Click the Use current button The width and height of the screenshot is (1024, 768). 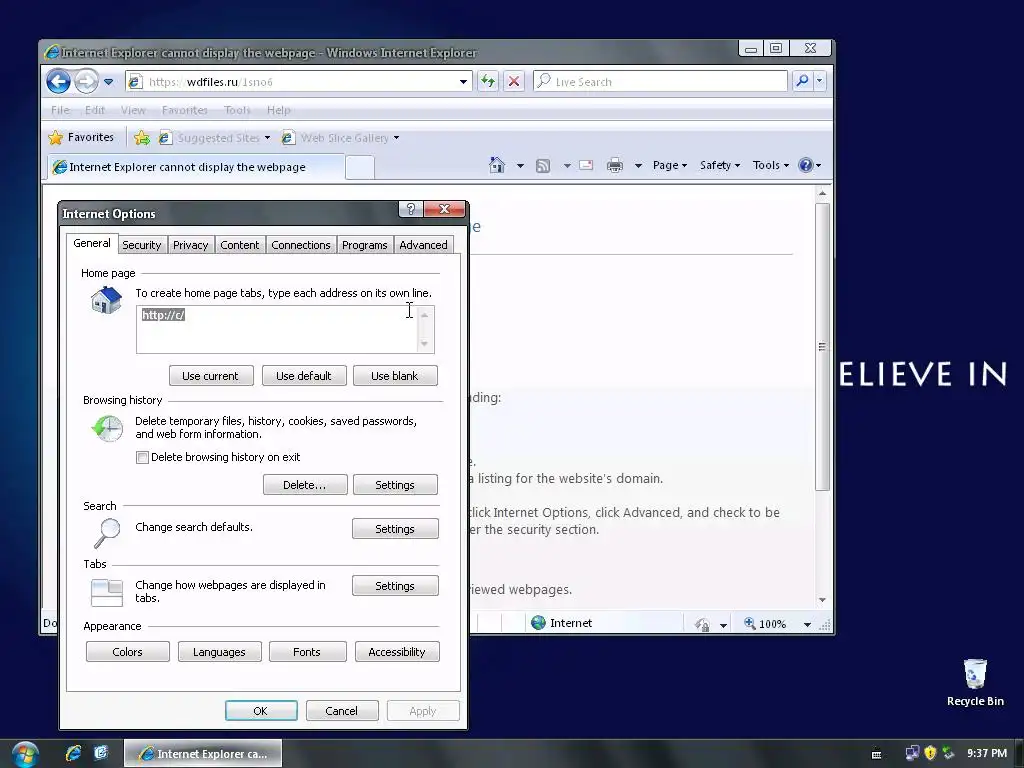point(211,376)
